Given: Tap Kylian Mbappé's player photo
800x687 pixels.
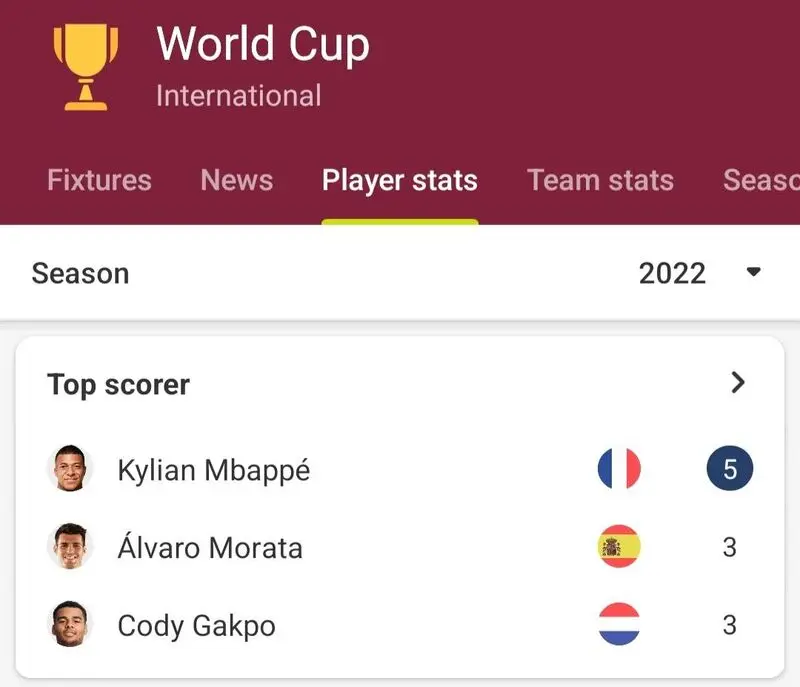Looking at the screenshot, I should point(70,468).
